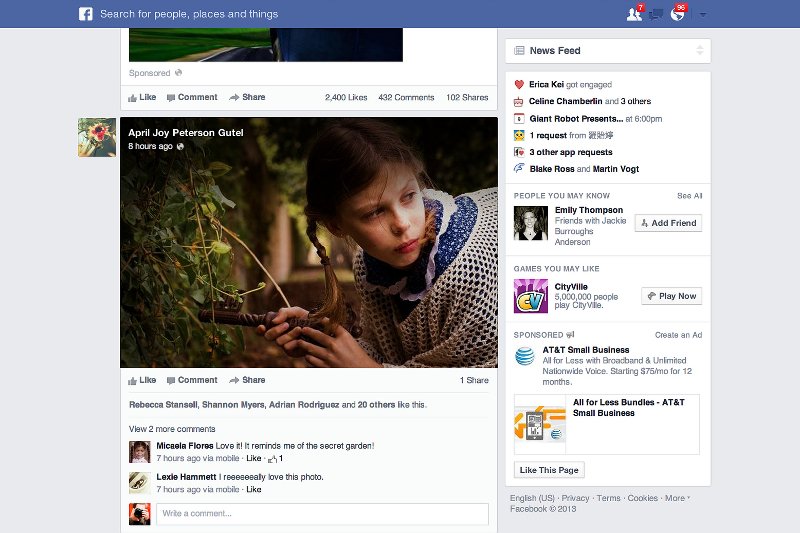Screen dimensions: 800x533
Task: Open Micaela Flores' profile name
Action: pyautogui.click(x=185, y=446)
